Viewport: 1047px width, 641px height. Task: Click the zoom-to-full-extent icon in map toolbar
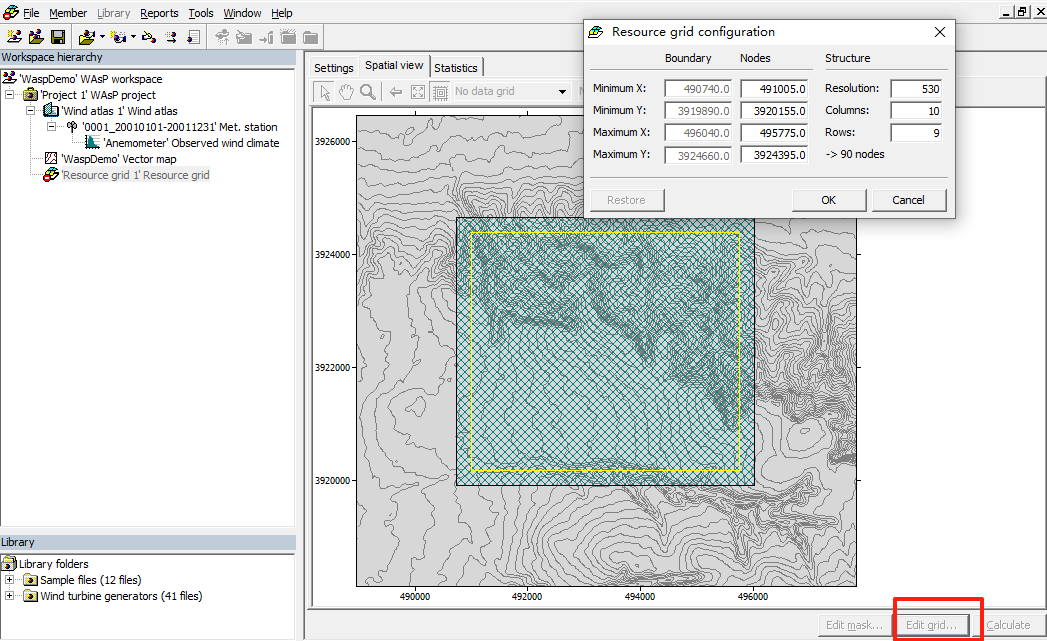click(417, 92)
